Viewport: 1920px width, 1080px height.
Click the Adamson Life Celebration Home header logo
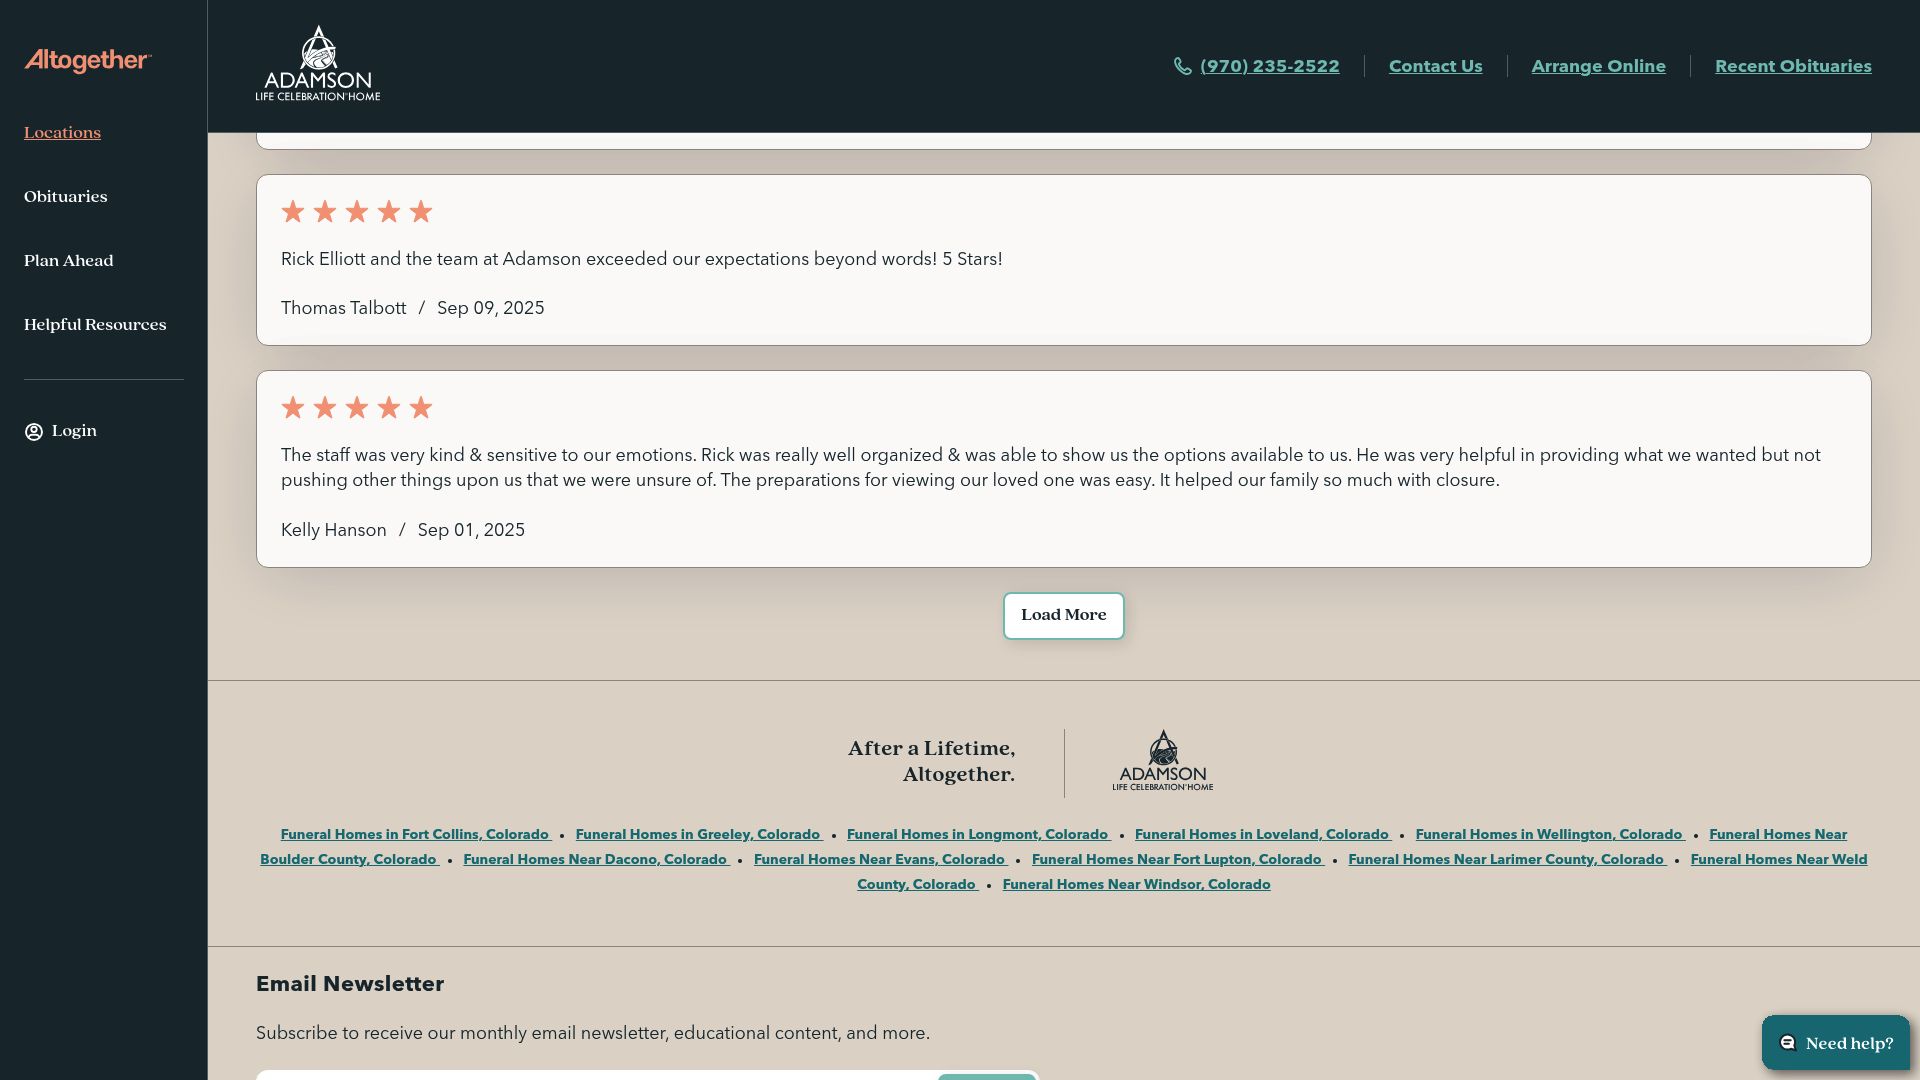click(x=318, y=64)
